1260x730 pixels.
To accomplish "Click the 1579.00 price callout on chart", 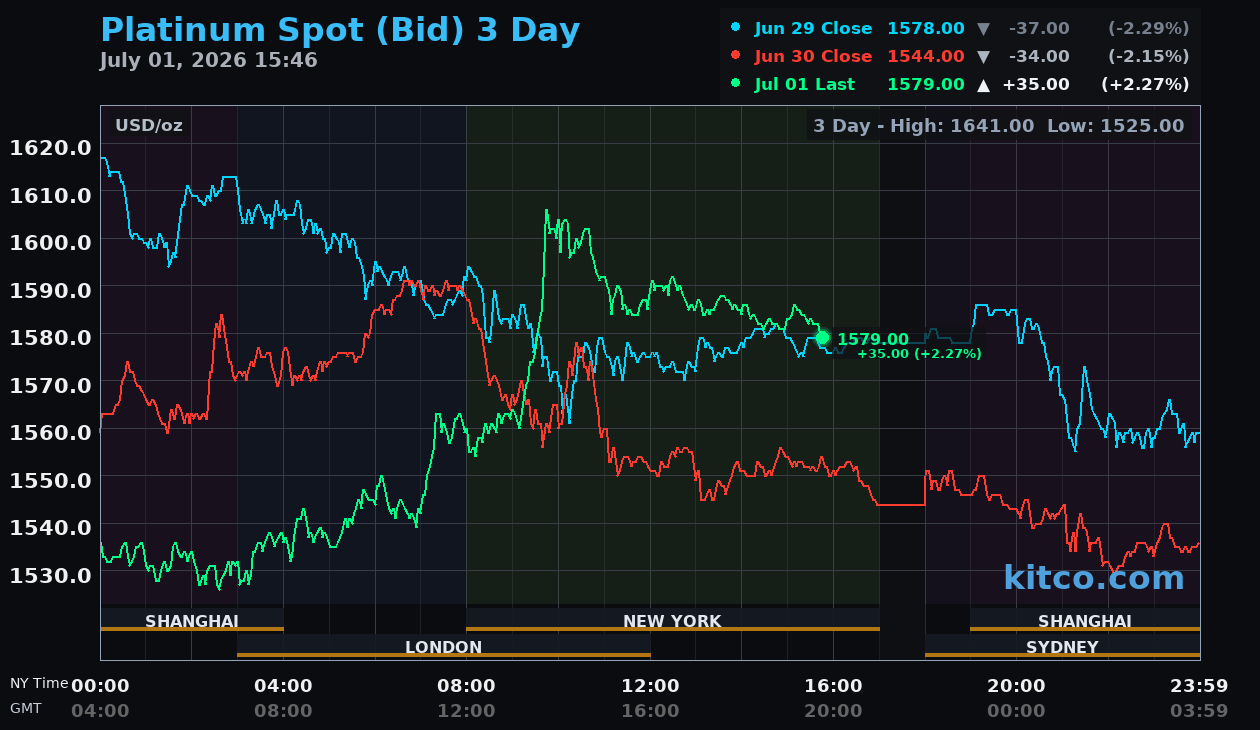I will 873,340.
